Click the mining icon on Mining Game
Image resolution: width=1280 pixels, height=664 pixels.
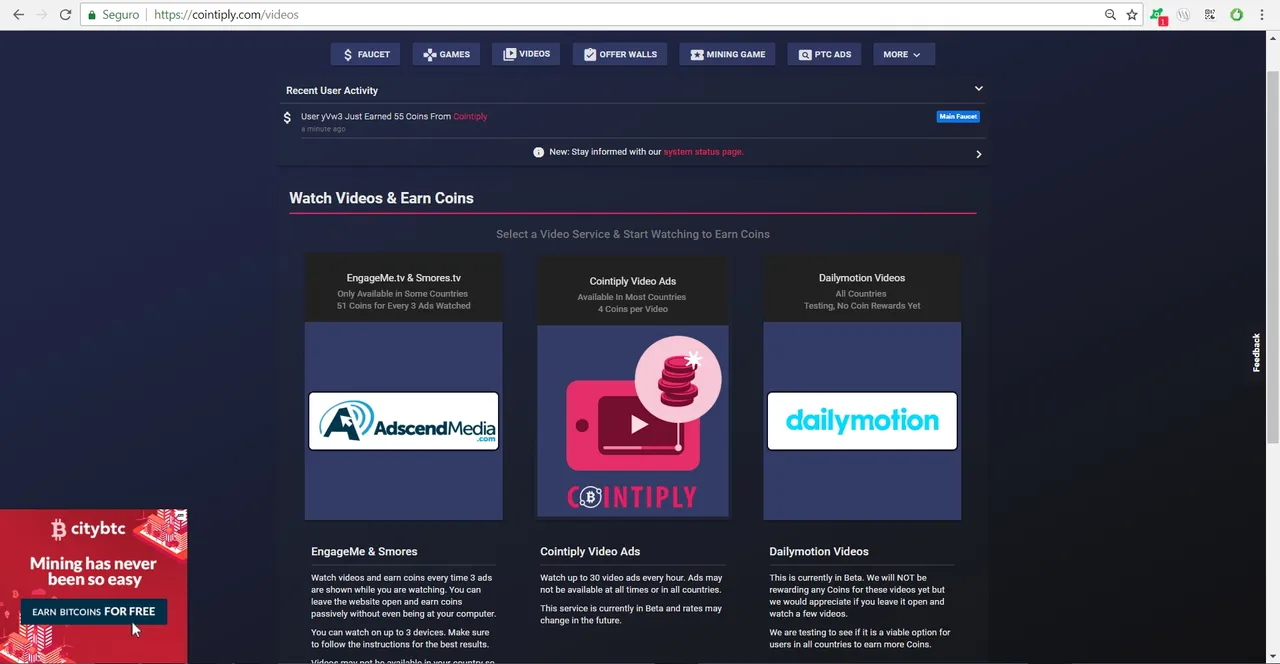[x=697, y=55]
